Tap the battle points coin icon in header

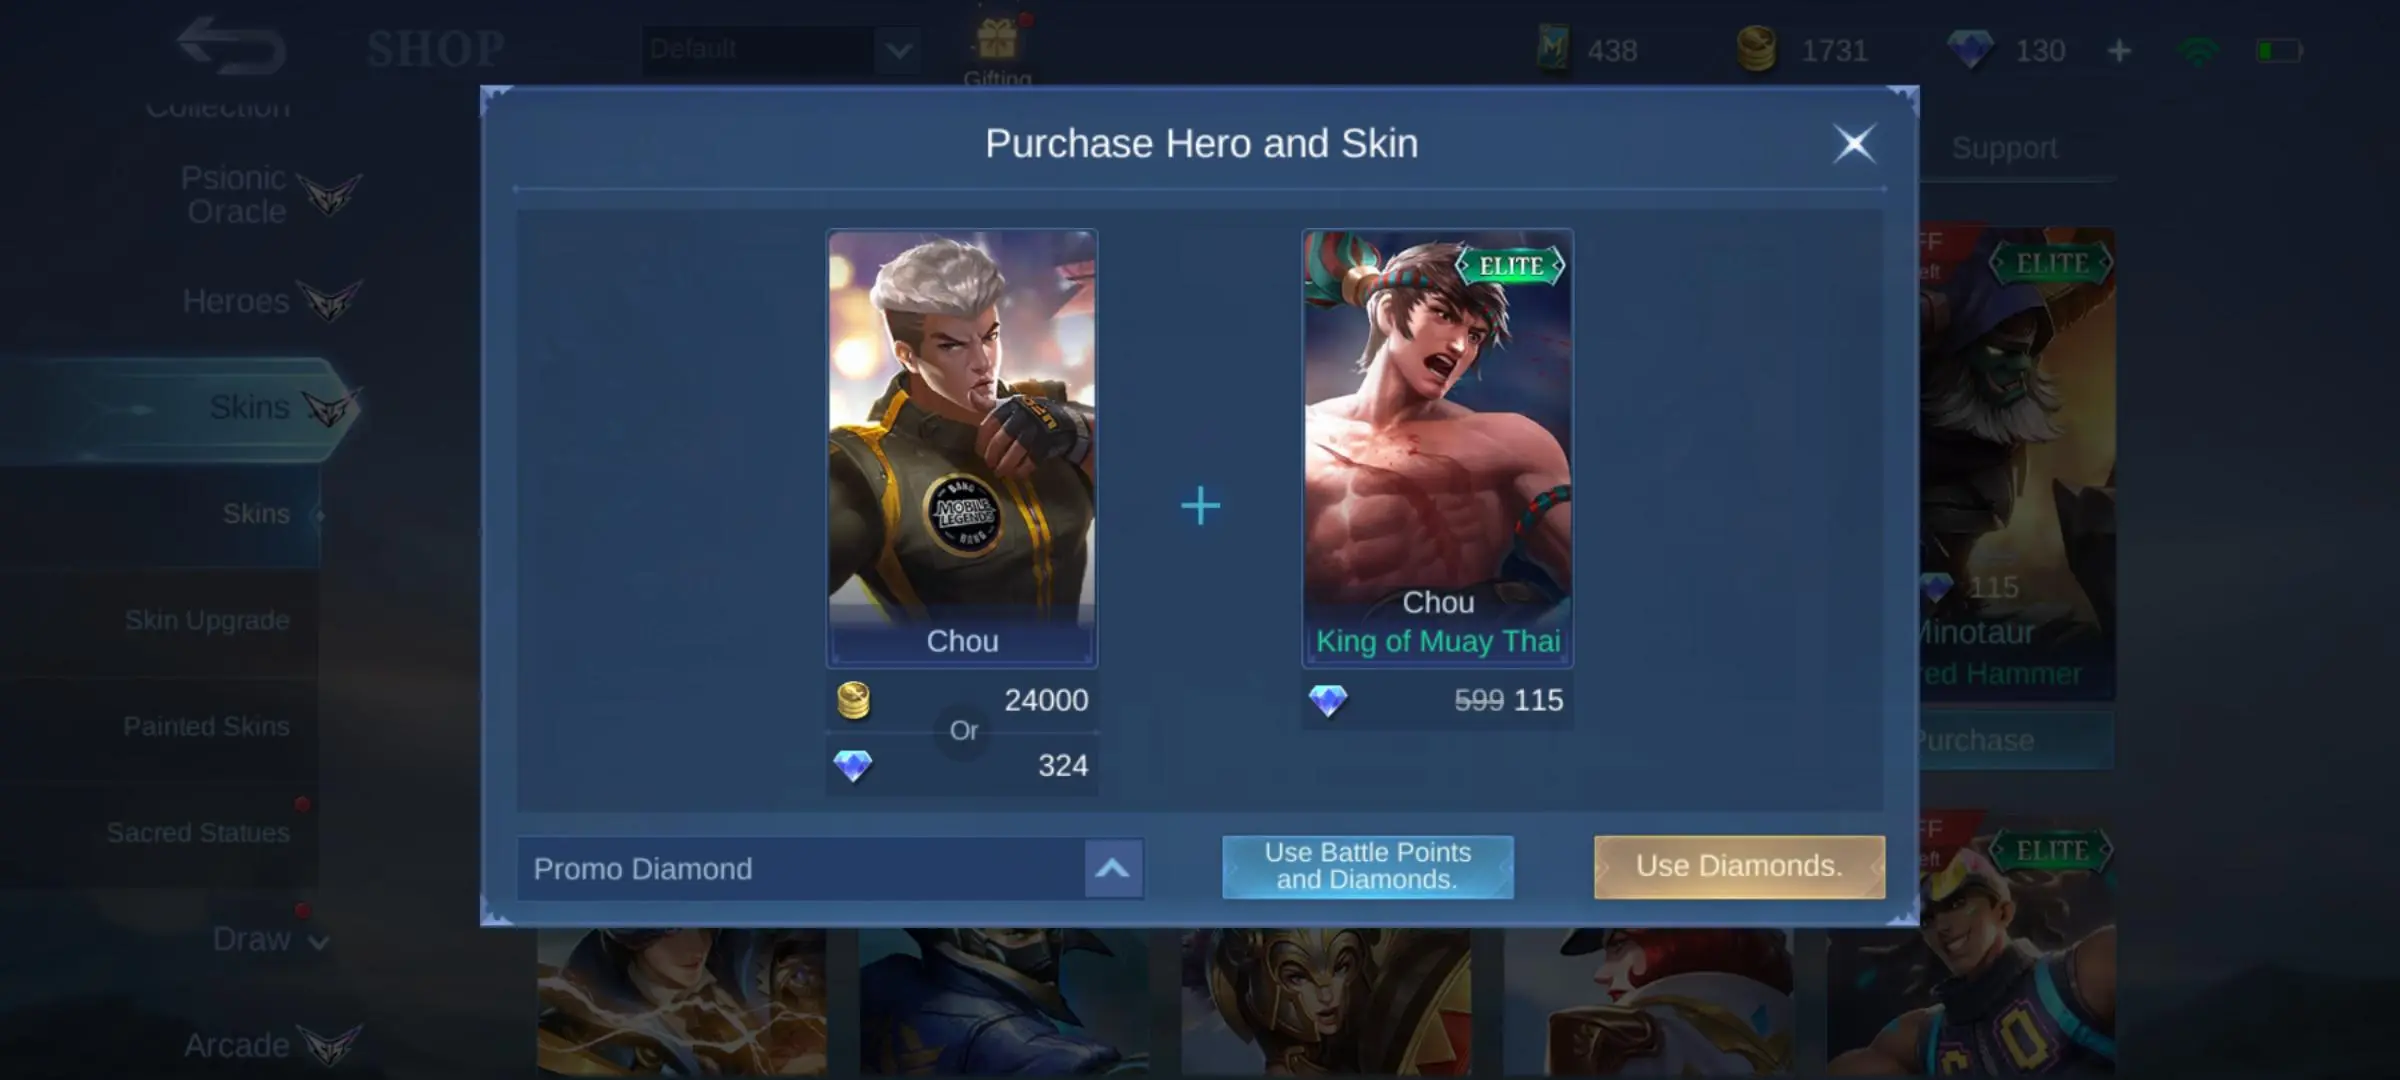point(1756,49)
